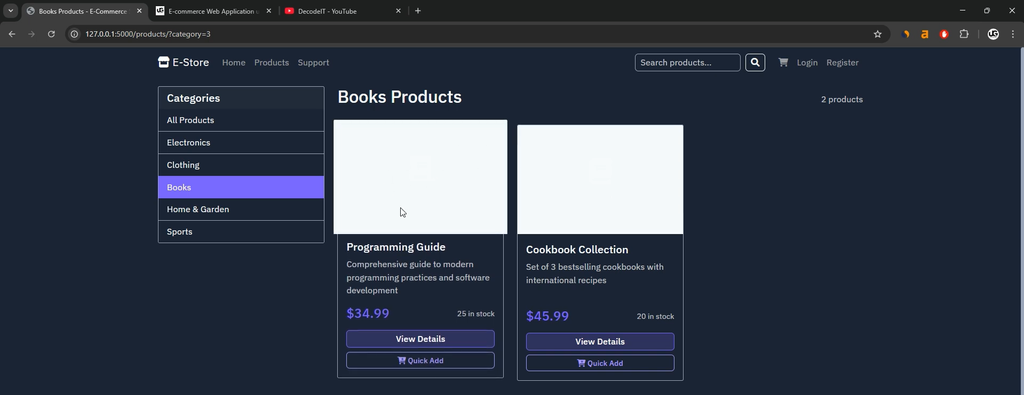Click the Categories panel header
The image size is (1024, 395).
pos(241,98)
